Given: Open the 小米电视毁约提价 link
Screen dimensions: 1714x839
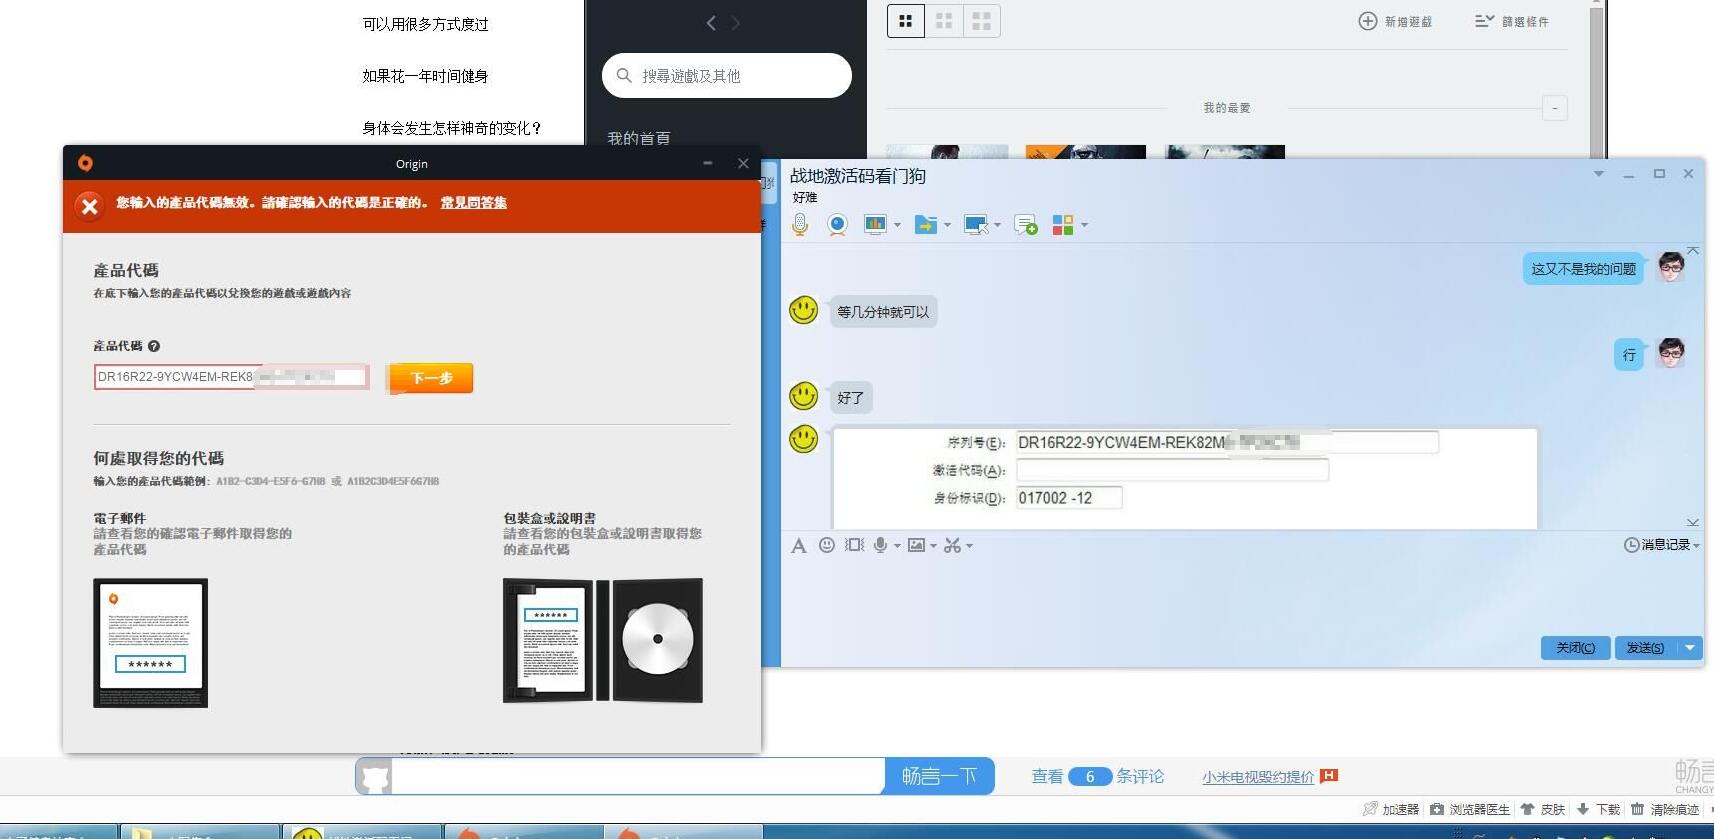Looking at the screenshot, I should click(x=1258, y=777).
